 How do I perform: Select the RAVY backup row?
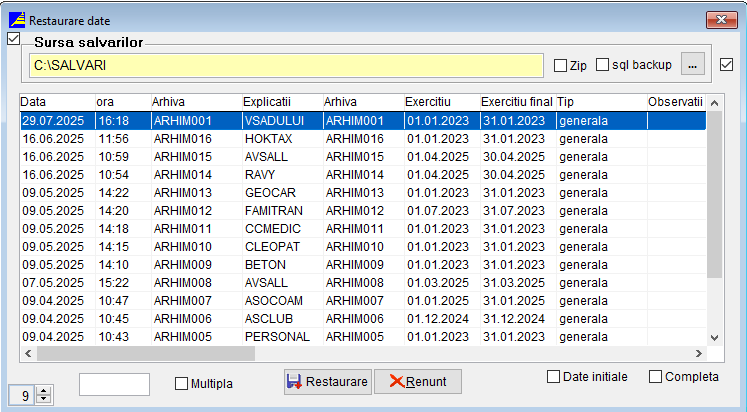(363, 175)
